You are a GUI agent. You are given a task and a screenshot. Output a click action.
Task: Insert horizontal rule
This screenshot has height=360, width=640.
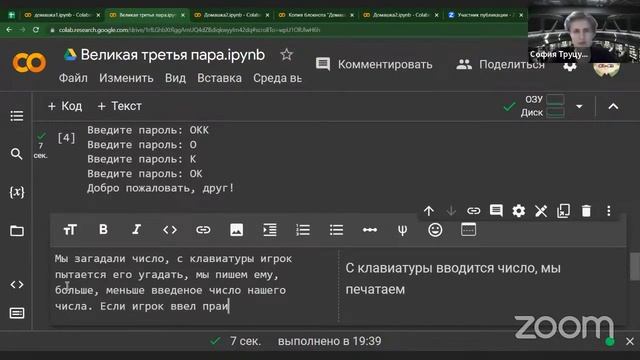[369, 230]
